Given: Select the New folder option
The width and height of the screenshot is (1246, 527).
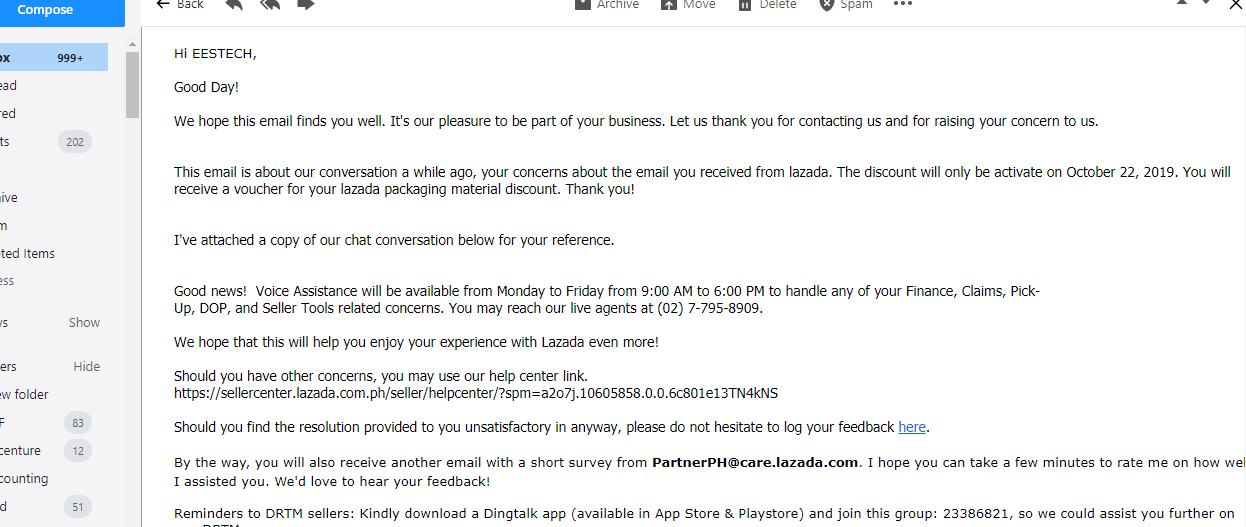Looking at the screenshot, I should [x=24, y=395].
